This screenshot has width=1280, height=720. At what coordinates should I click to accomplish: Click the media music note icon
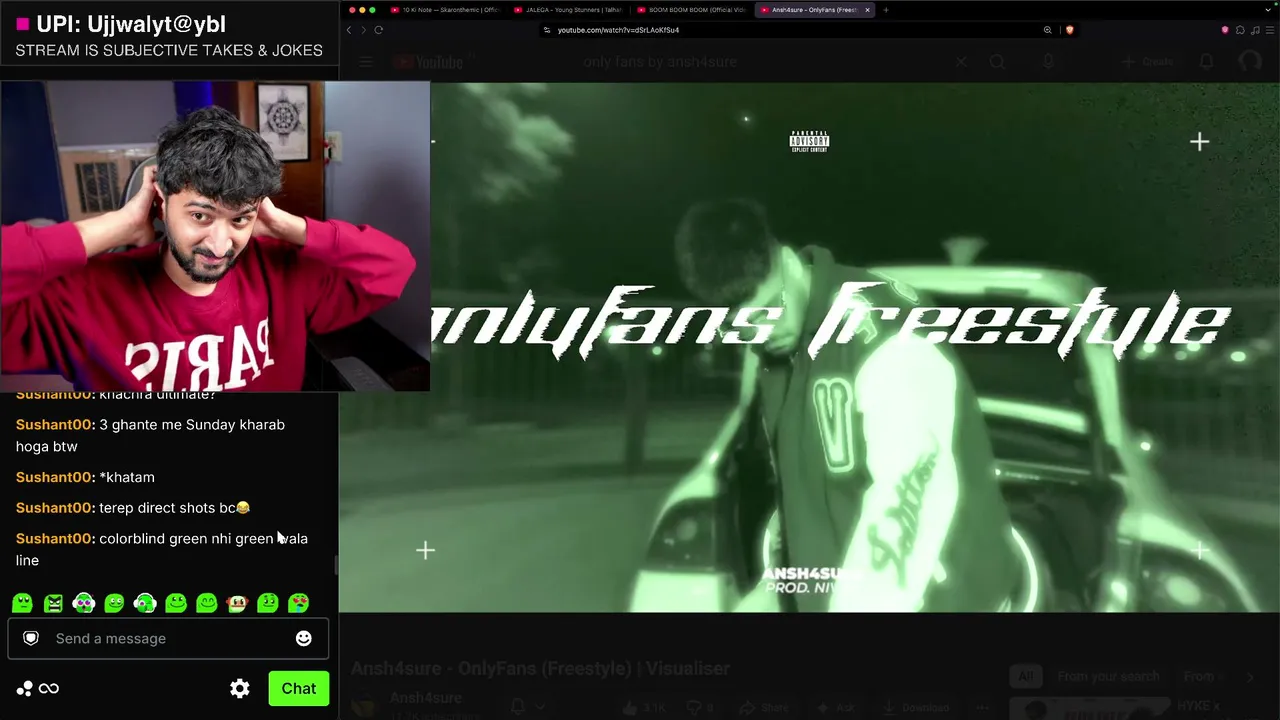click(1254, 30)
